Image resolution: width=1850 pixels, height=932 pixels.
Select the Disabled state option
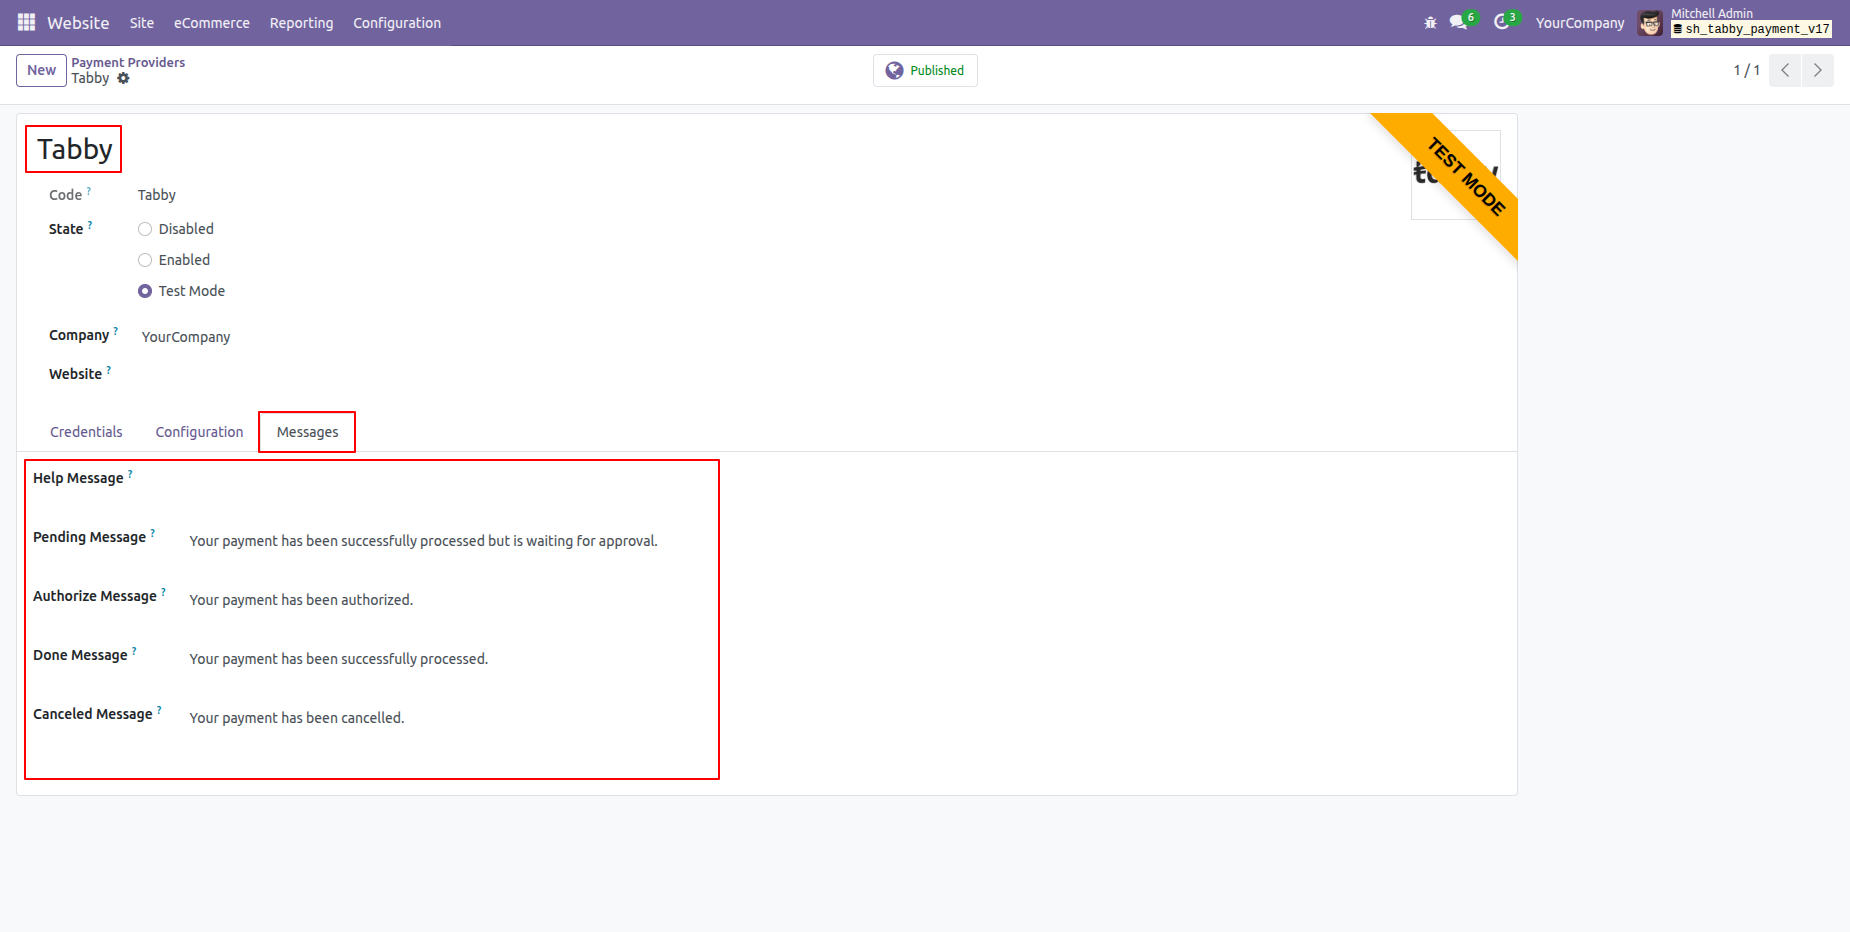(x=145, y=229)
